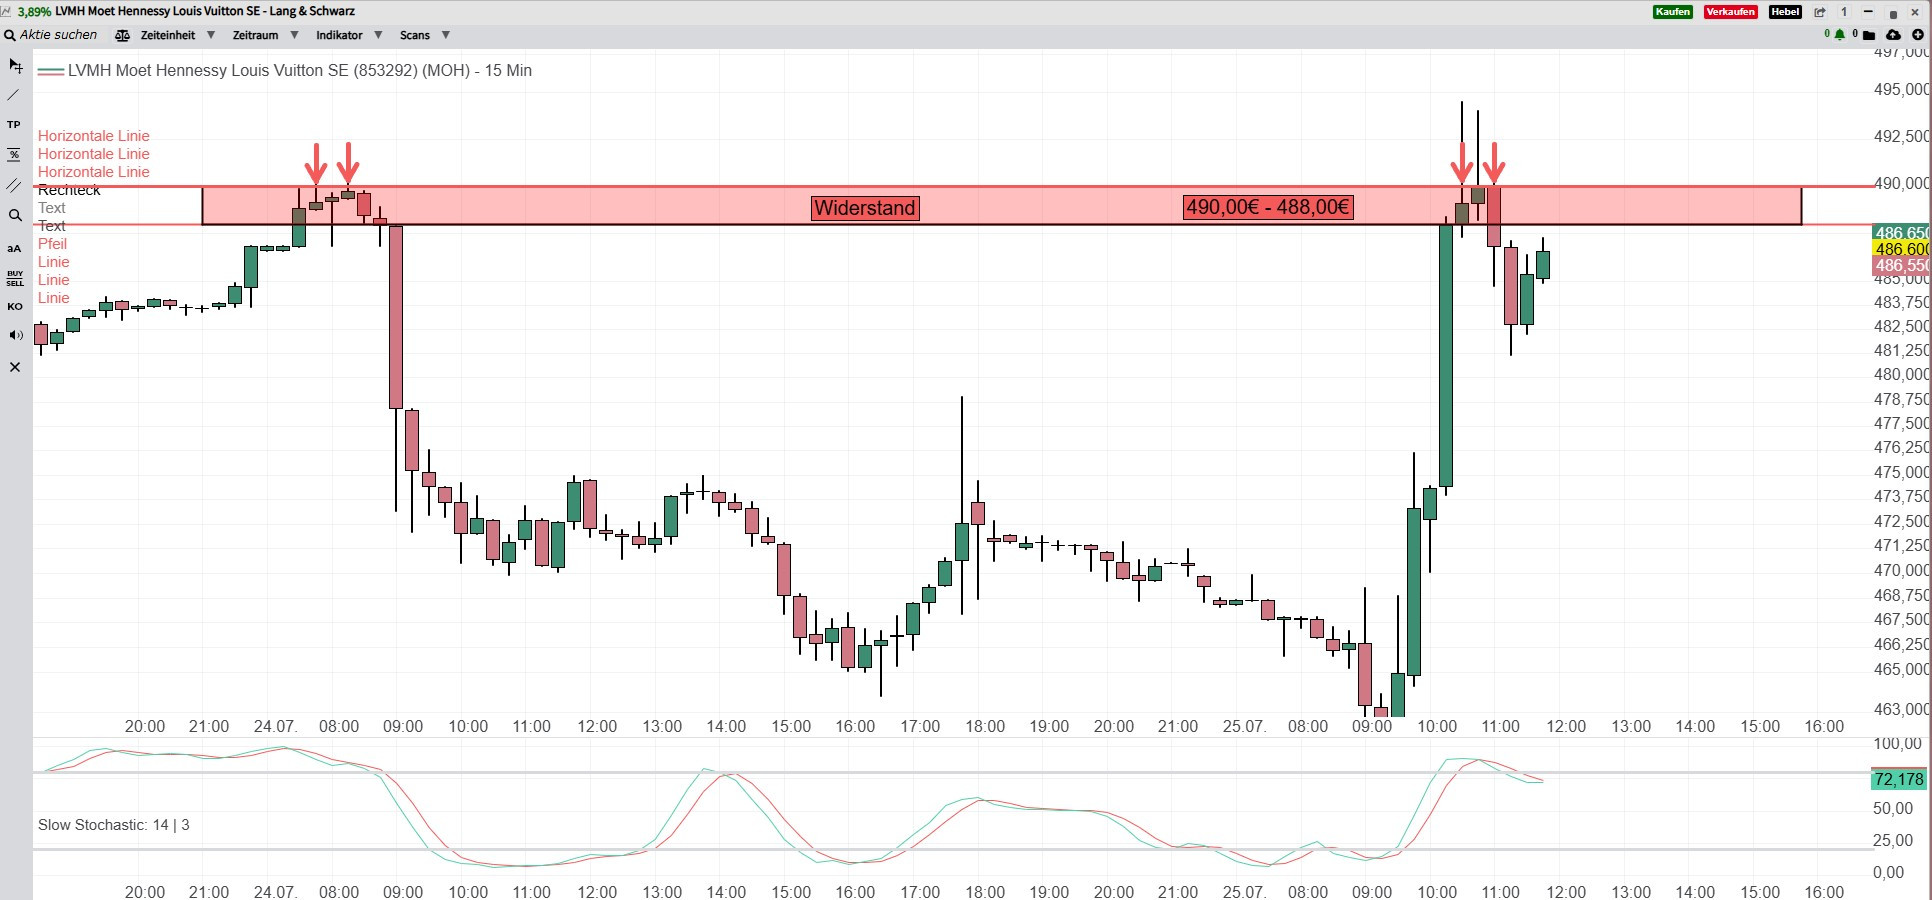
Task: Activate the TP target tool
Action: [x=14, y=125]
